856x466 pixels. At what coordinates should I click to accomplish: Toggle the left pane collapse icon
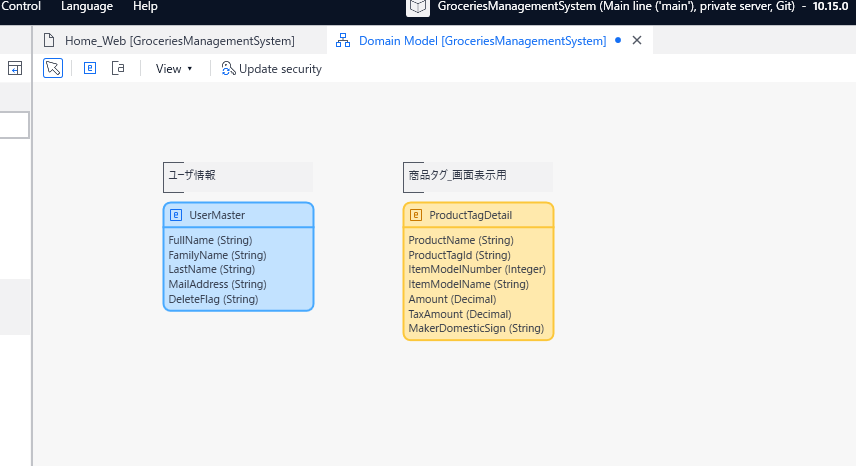(x=15, y=68)
